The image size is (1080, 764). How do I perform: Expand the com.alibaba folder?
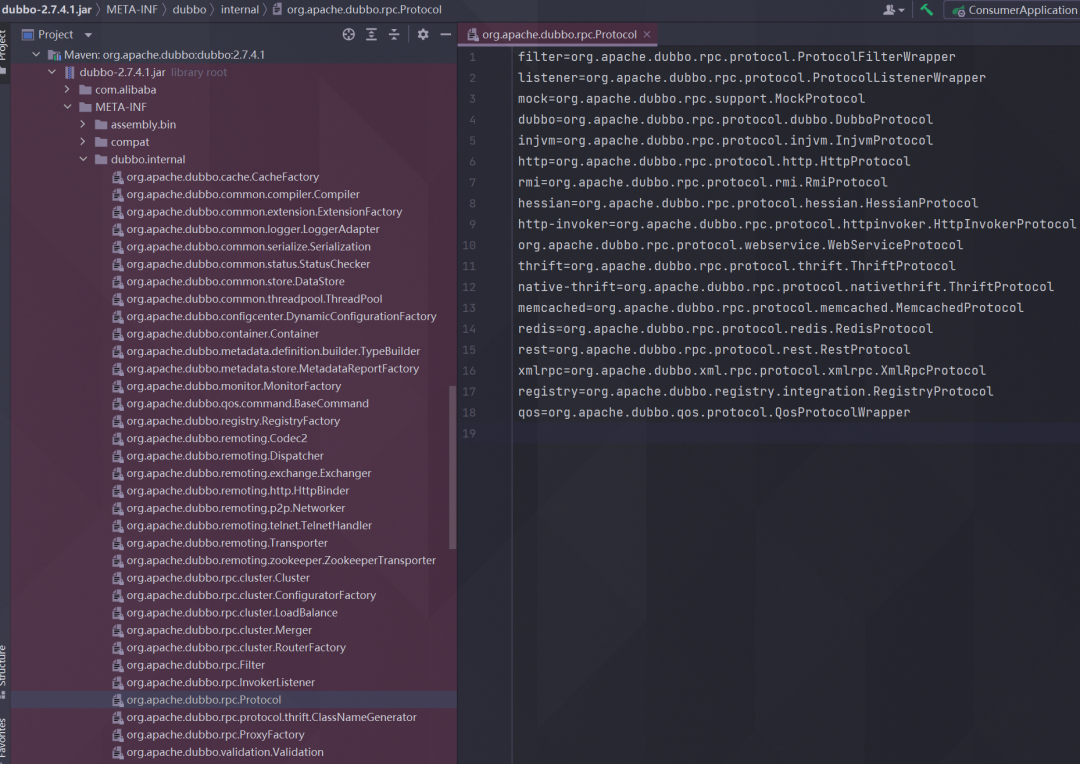coord(67,90)
